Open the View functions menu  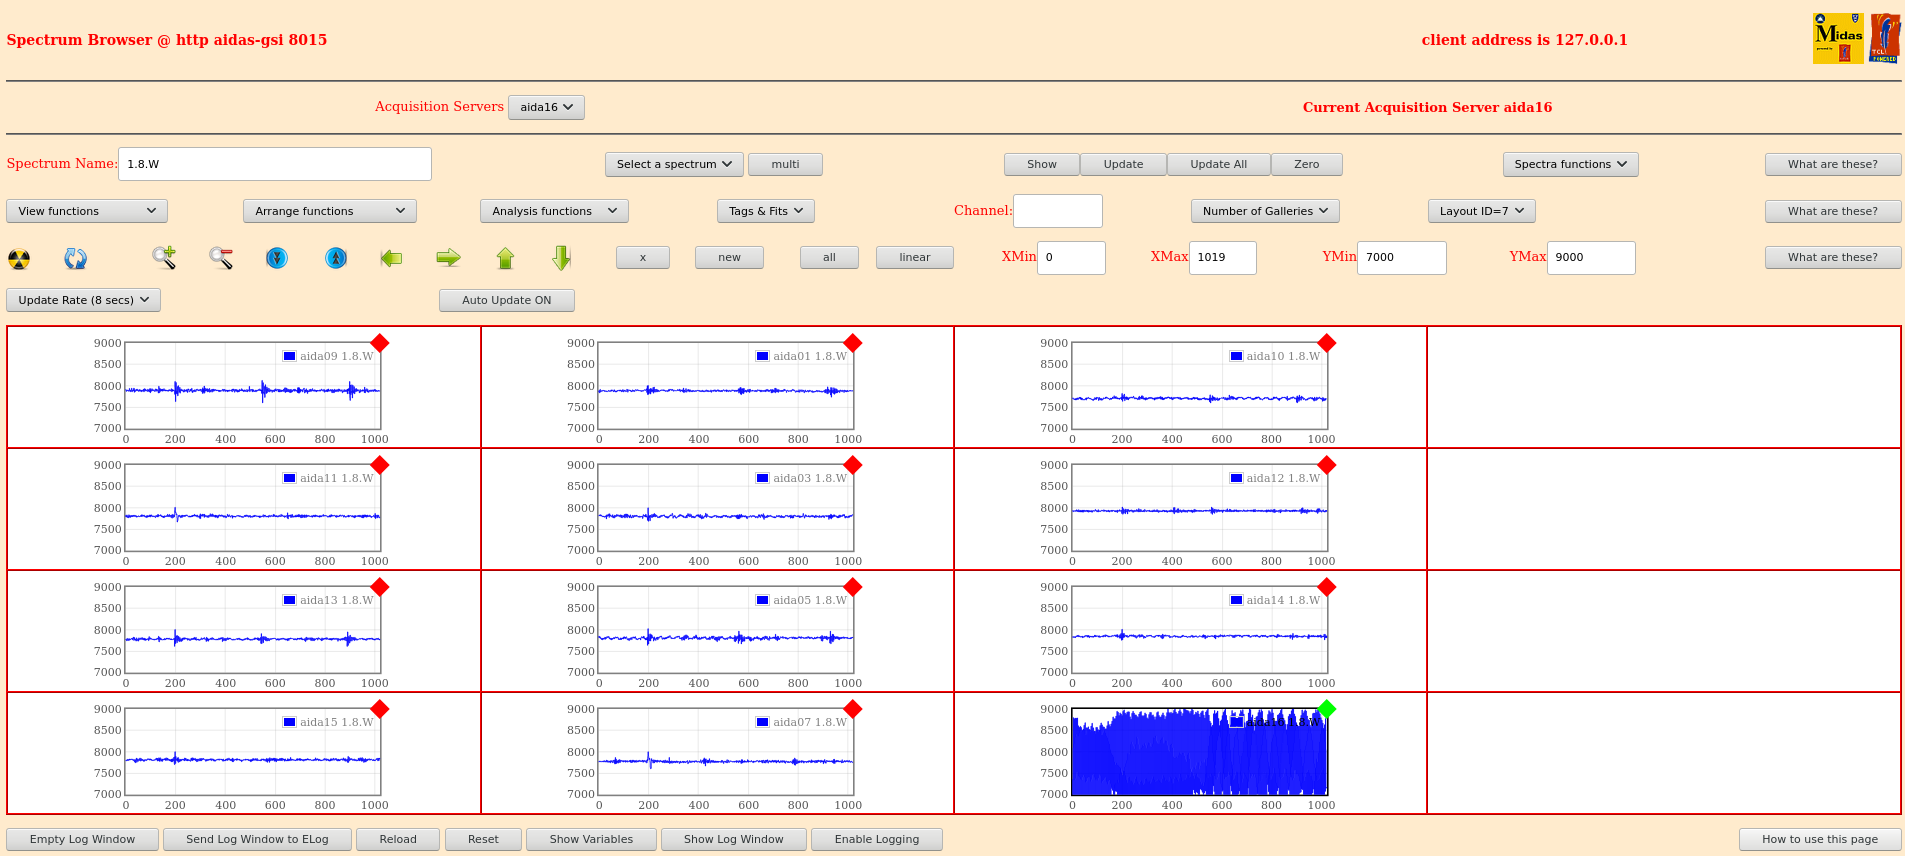pyautogui.click(x=87, y=211)
